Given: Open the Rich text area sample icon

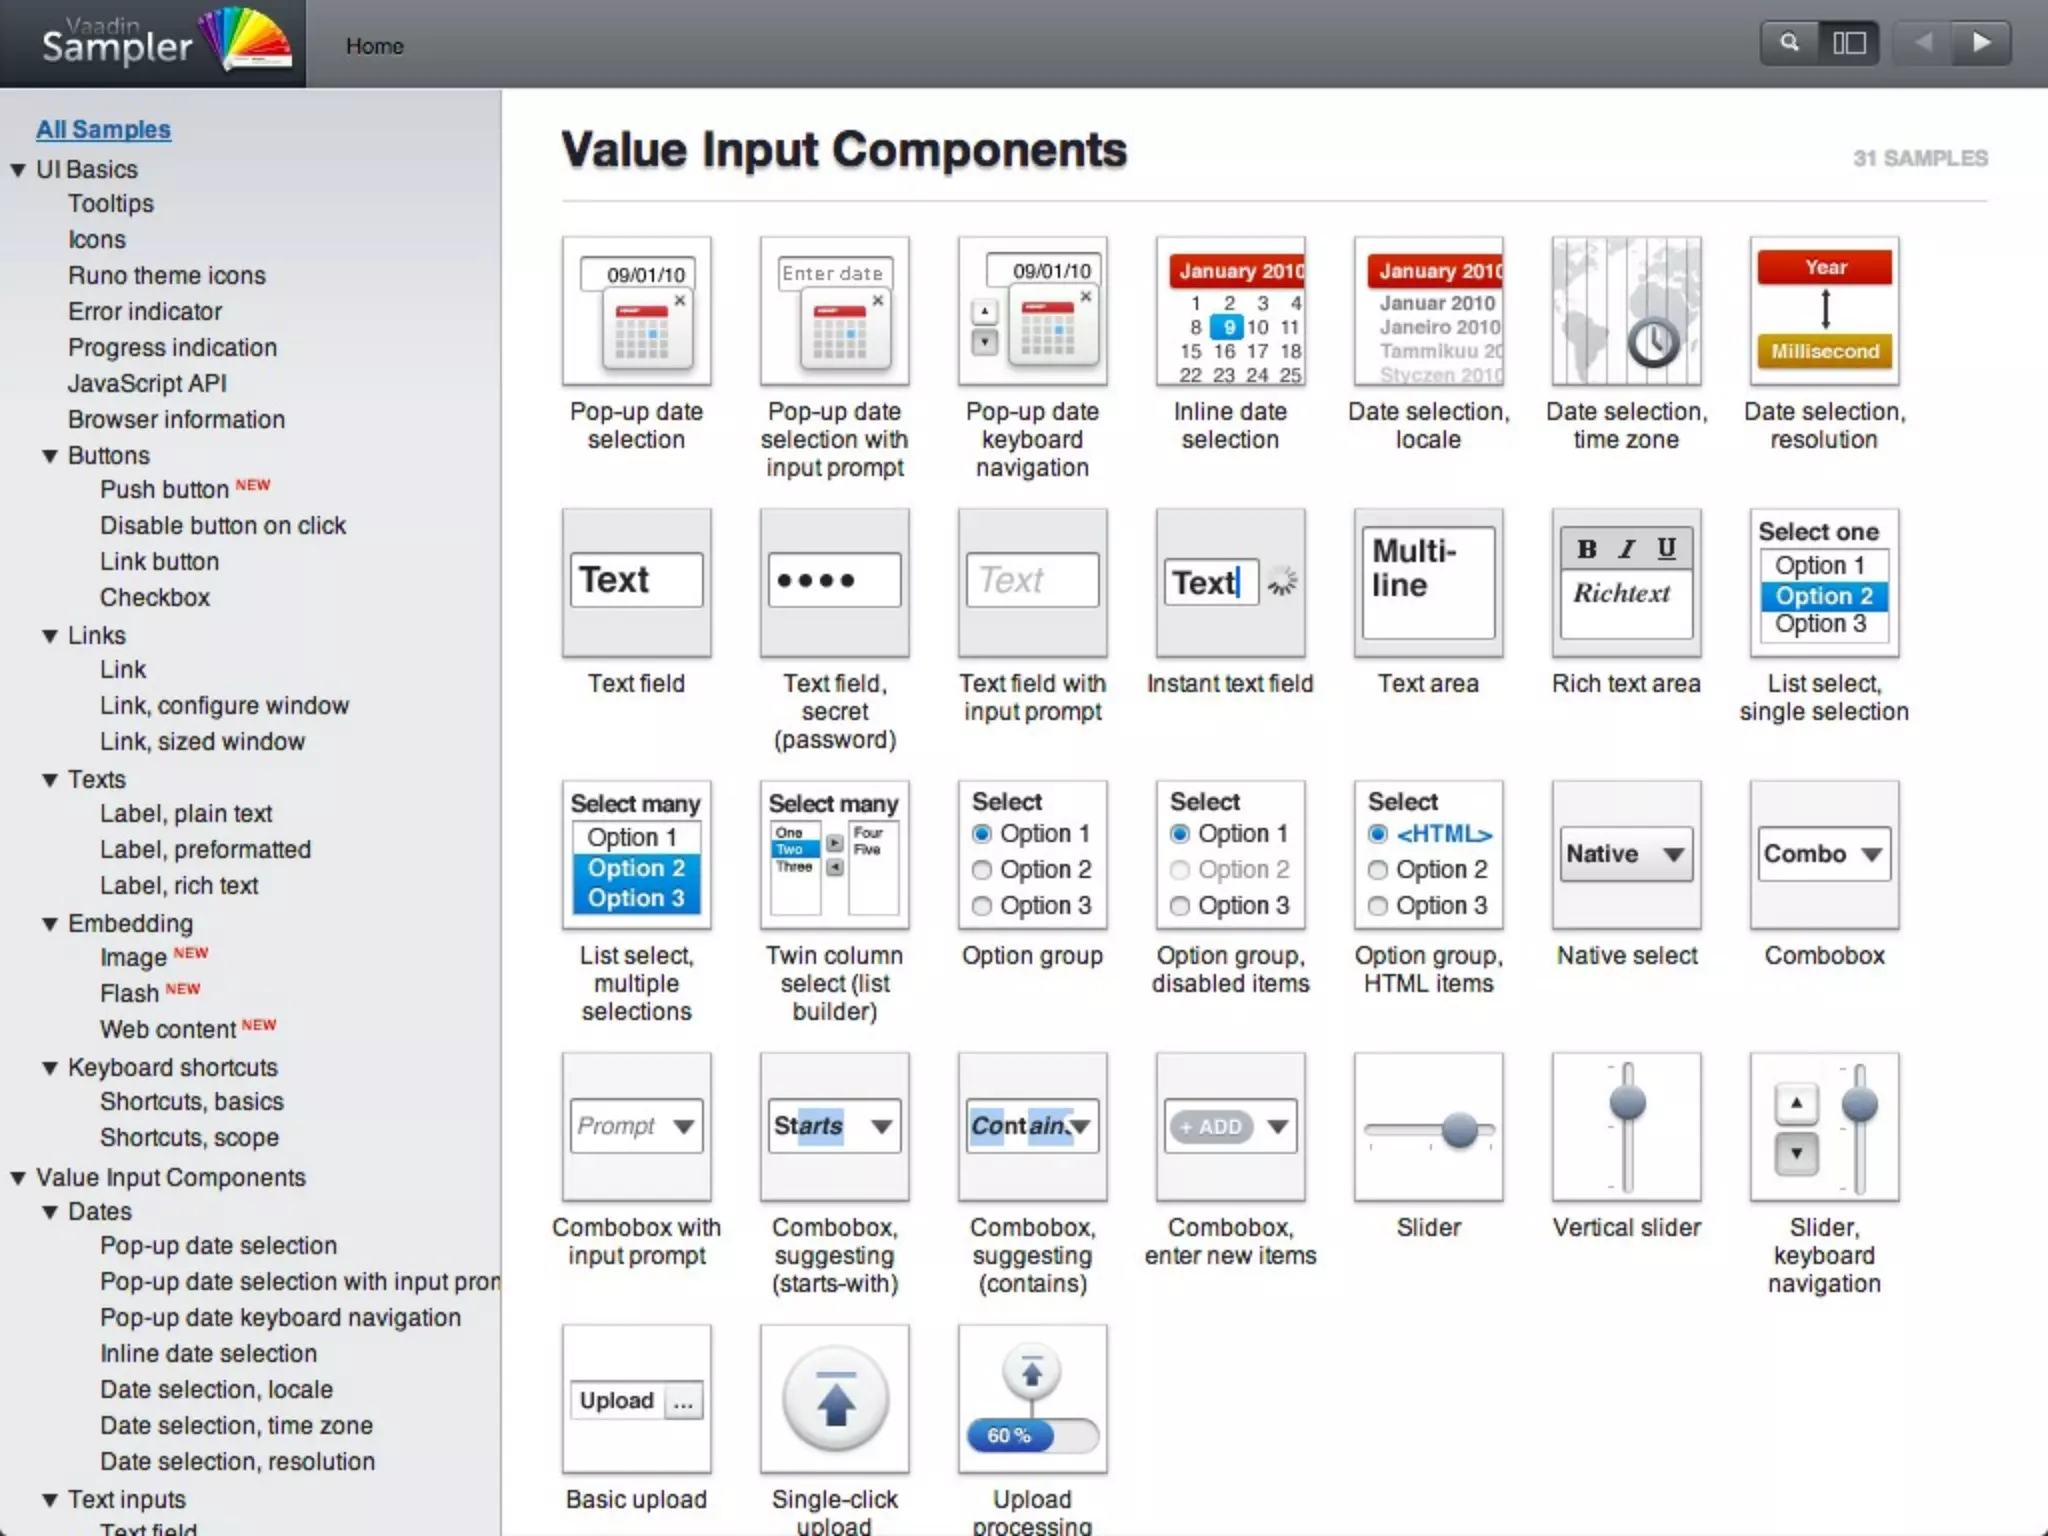Looking at the screenshot, I should [1626, 583].
